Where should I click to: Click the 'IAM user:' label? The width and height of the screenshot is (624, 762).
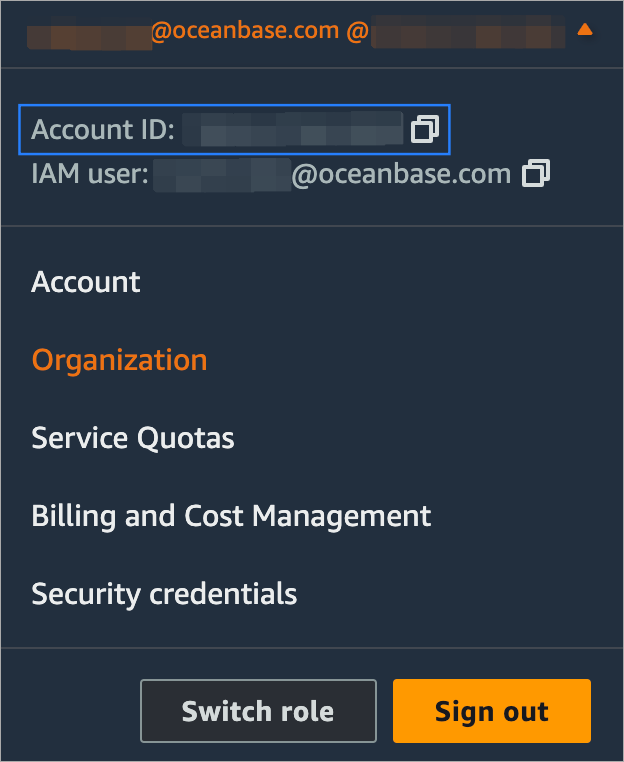coord(90,175)
